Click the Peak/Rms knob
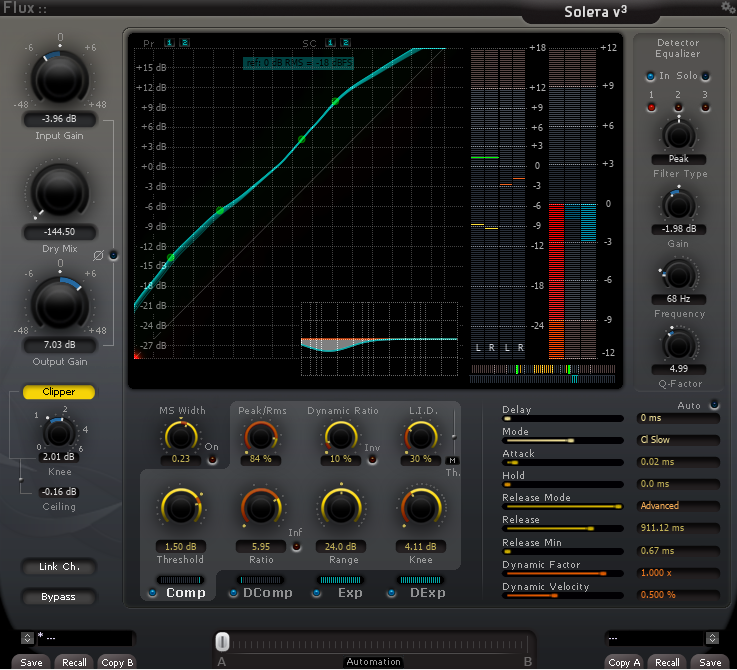The image size is (737, 670). pyautogui.click(x=260, y=436)
